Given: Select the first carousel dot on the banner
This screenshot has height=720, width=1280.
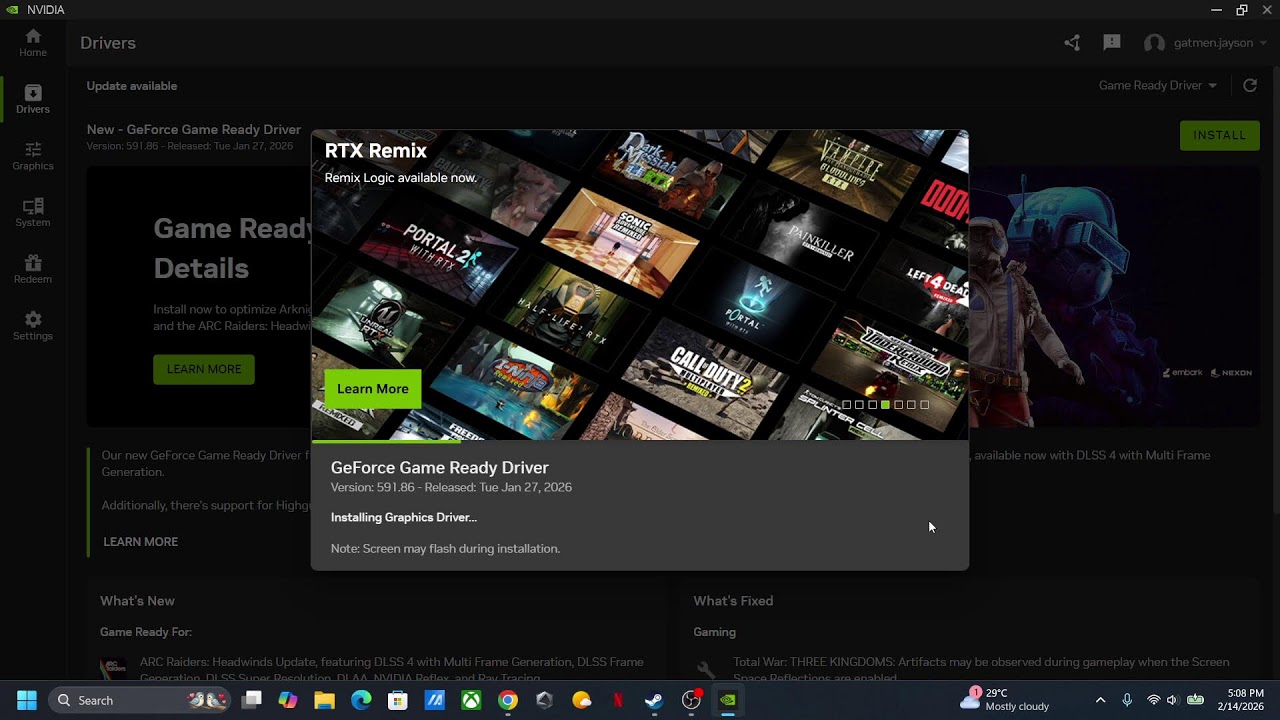Looking at the screenshot, I should 846,405.
